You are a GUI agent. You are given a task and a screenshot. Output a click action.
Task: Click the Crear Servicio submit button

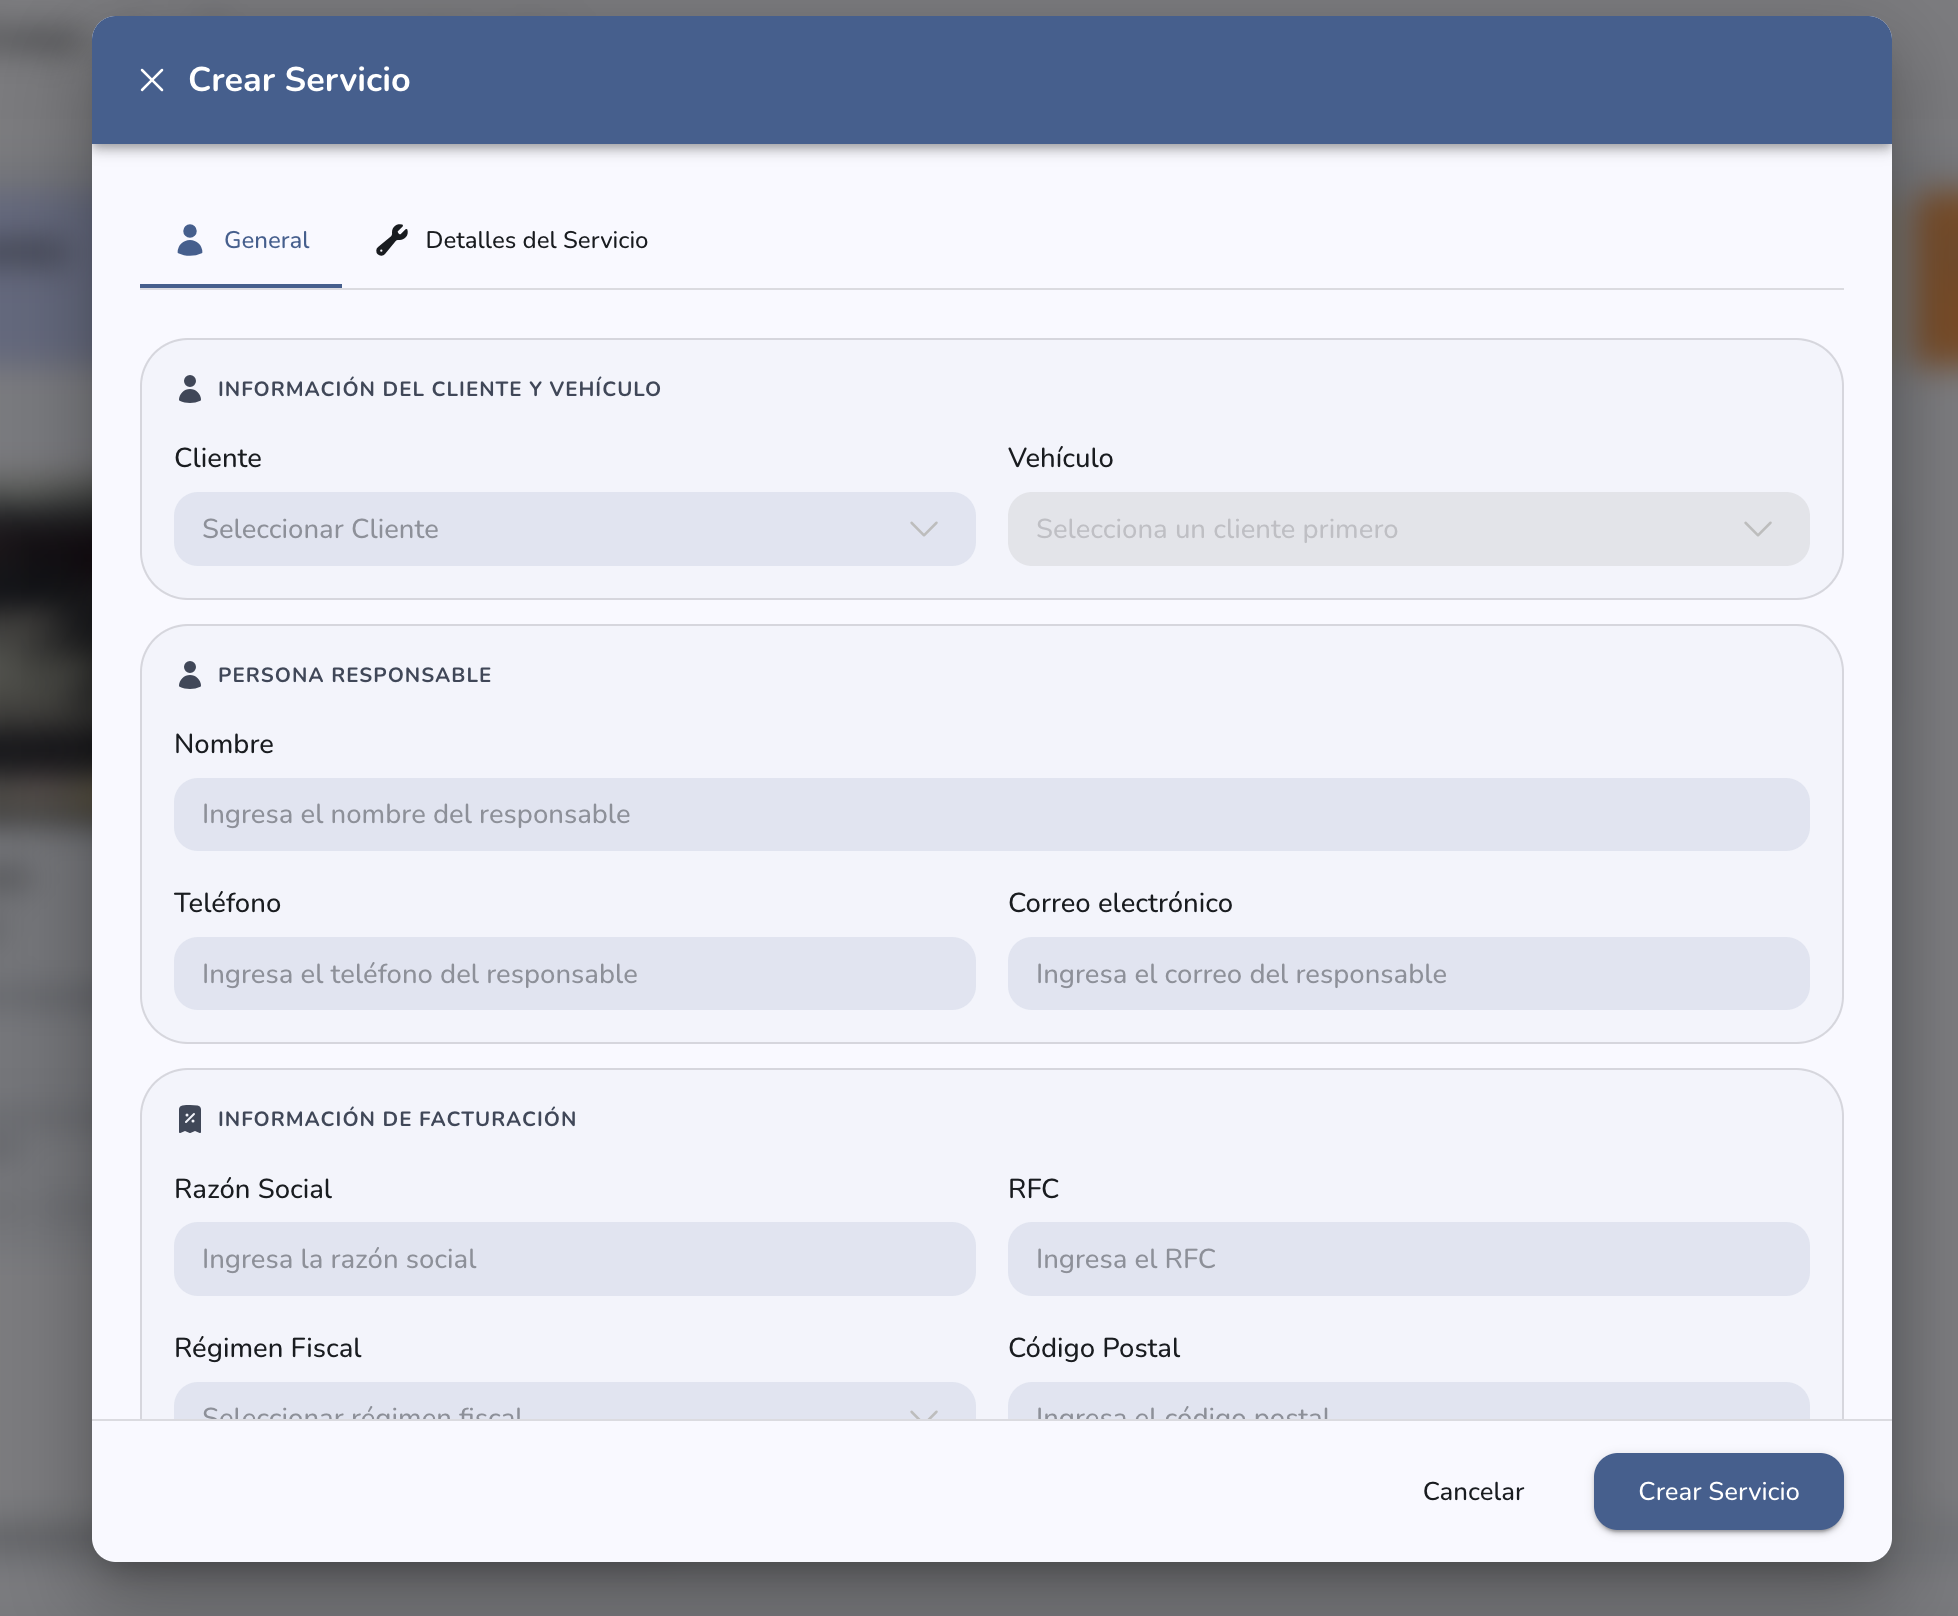coord(1719,1491)
